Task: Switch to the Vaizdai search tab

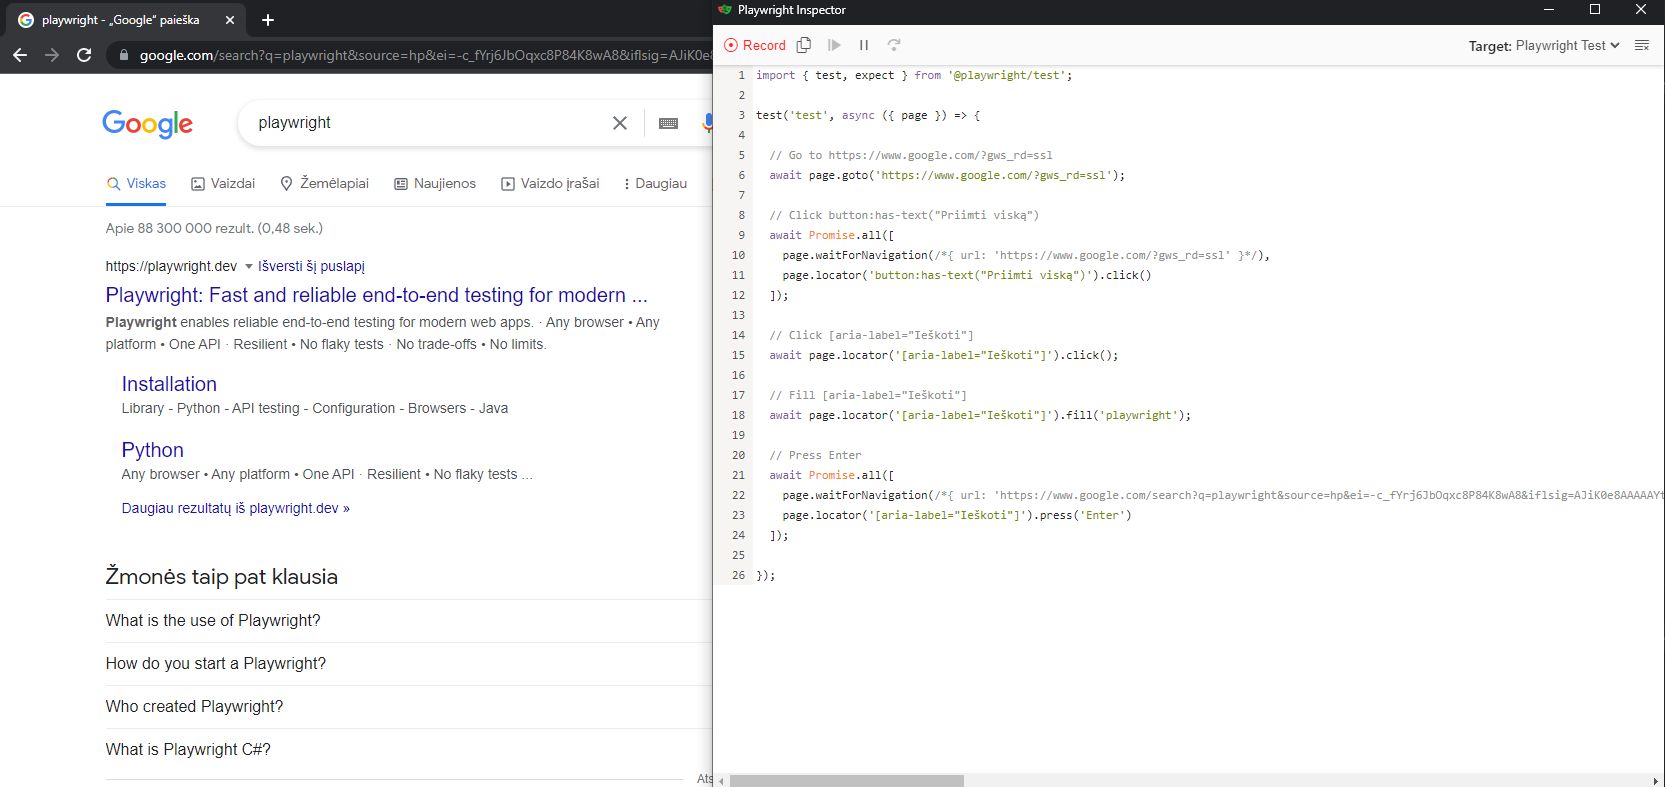Action: pos(223,184)
